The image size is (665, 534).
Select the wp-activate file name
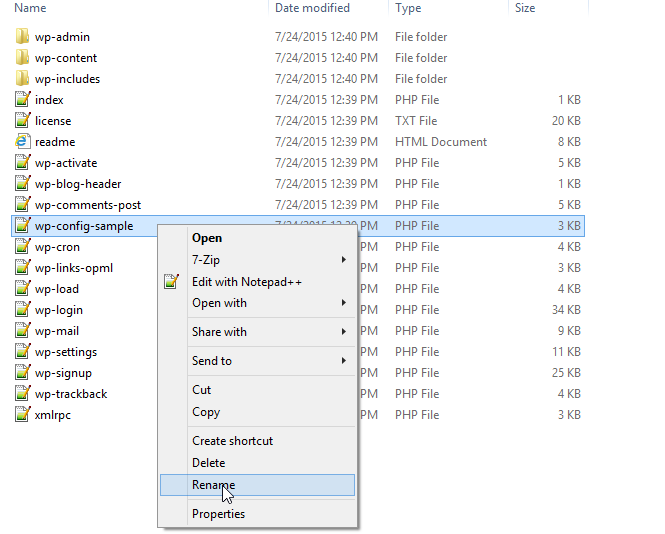pyautogui.click(x=66, y=163)
